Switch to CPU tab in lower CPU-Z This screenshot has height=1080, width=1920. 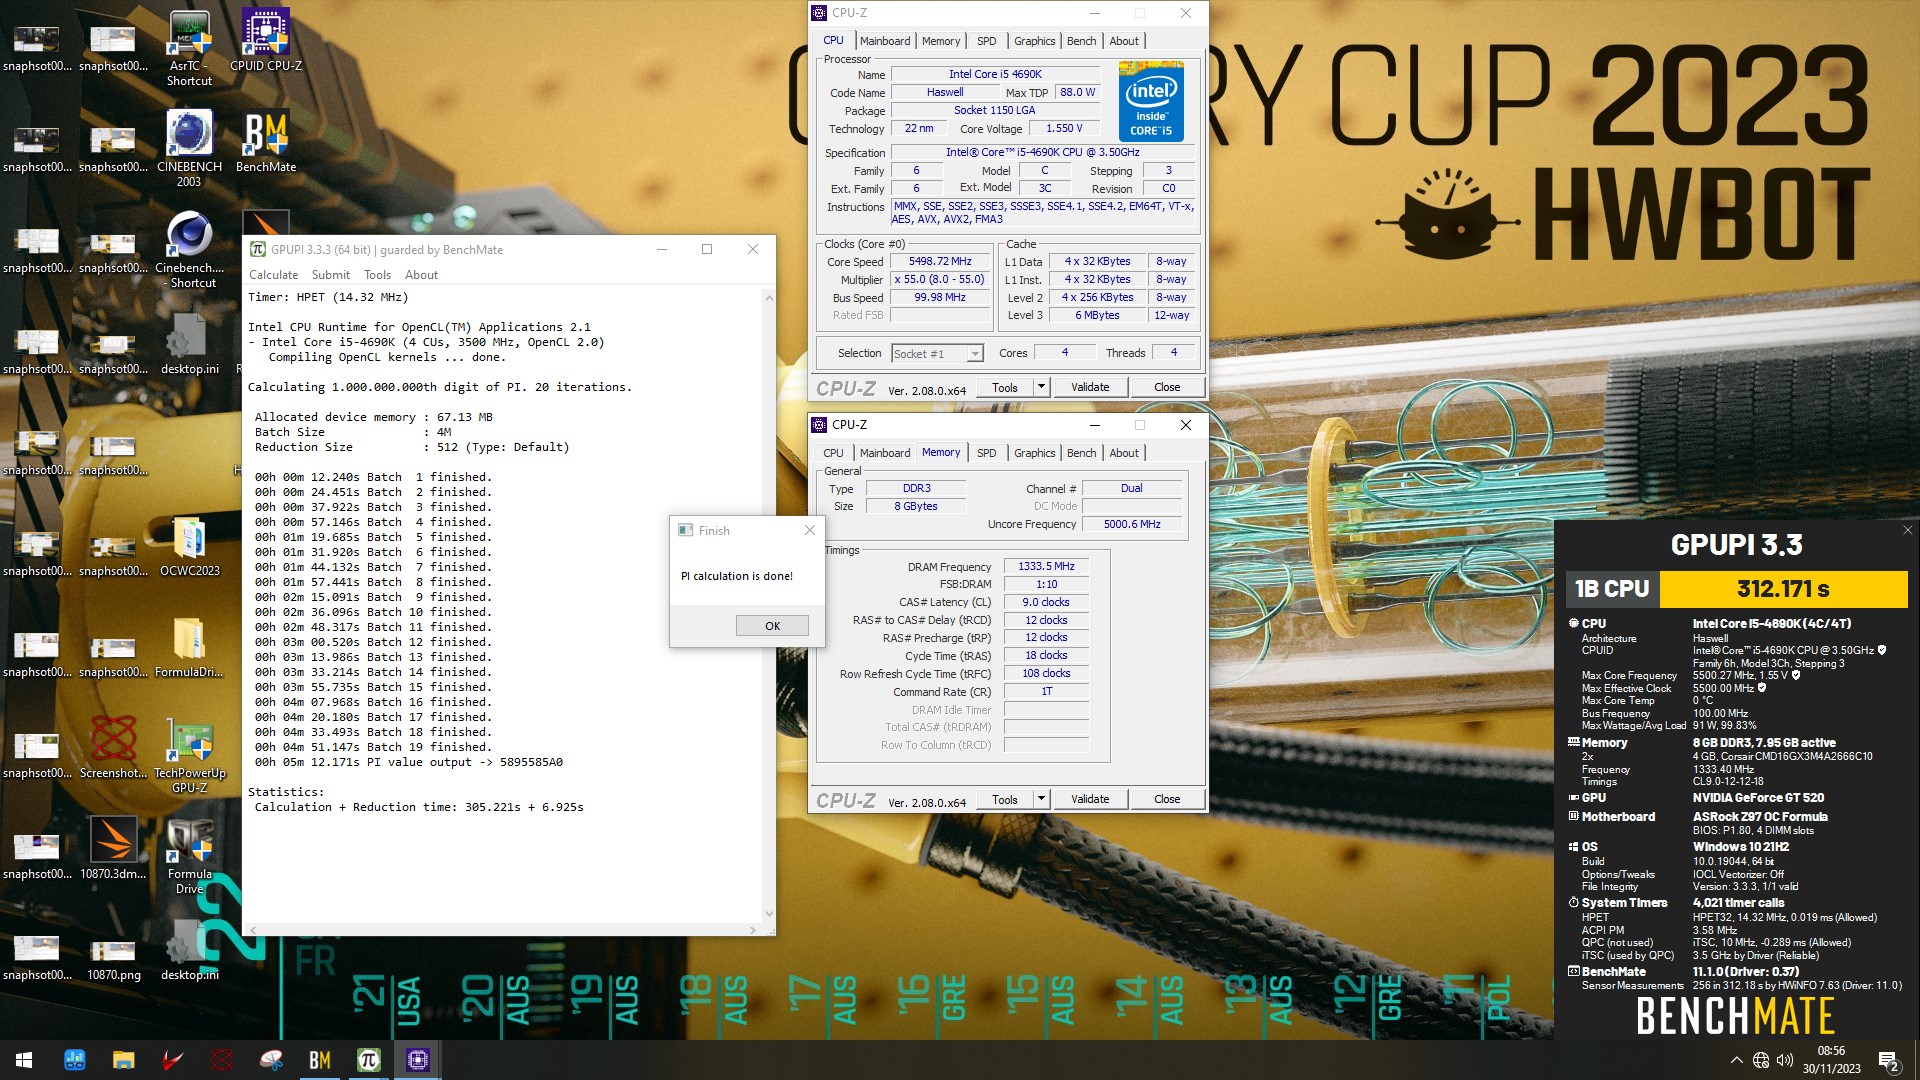point(833,453)
